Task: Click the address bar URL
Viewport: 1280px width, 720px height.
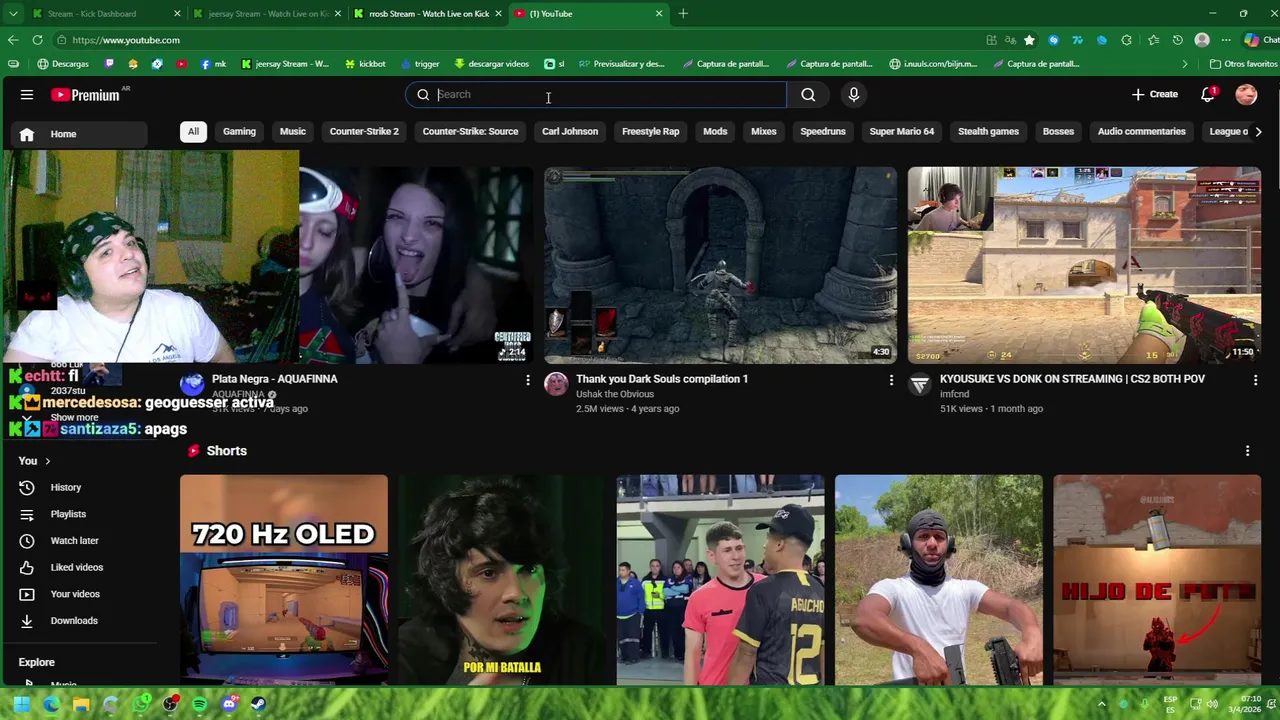Action: tap(126, 40)
